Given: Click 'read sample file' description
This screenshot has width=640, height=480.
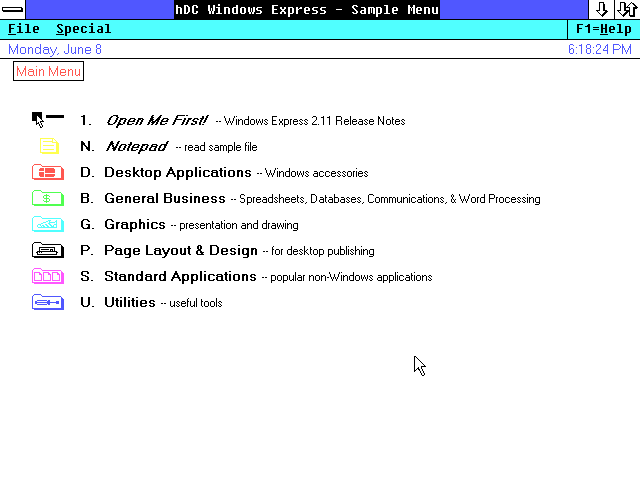Looking at the screenshot, I should [x=221, y=147].
